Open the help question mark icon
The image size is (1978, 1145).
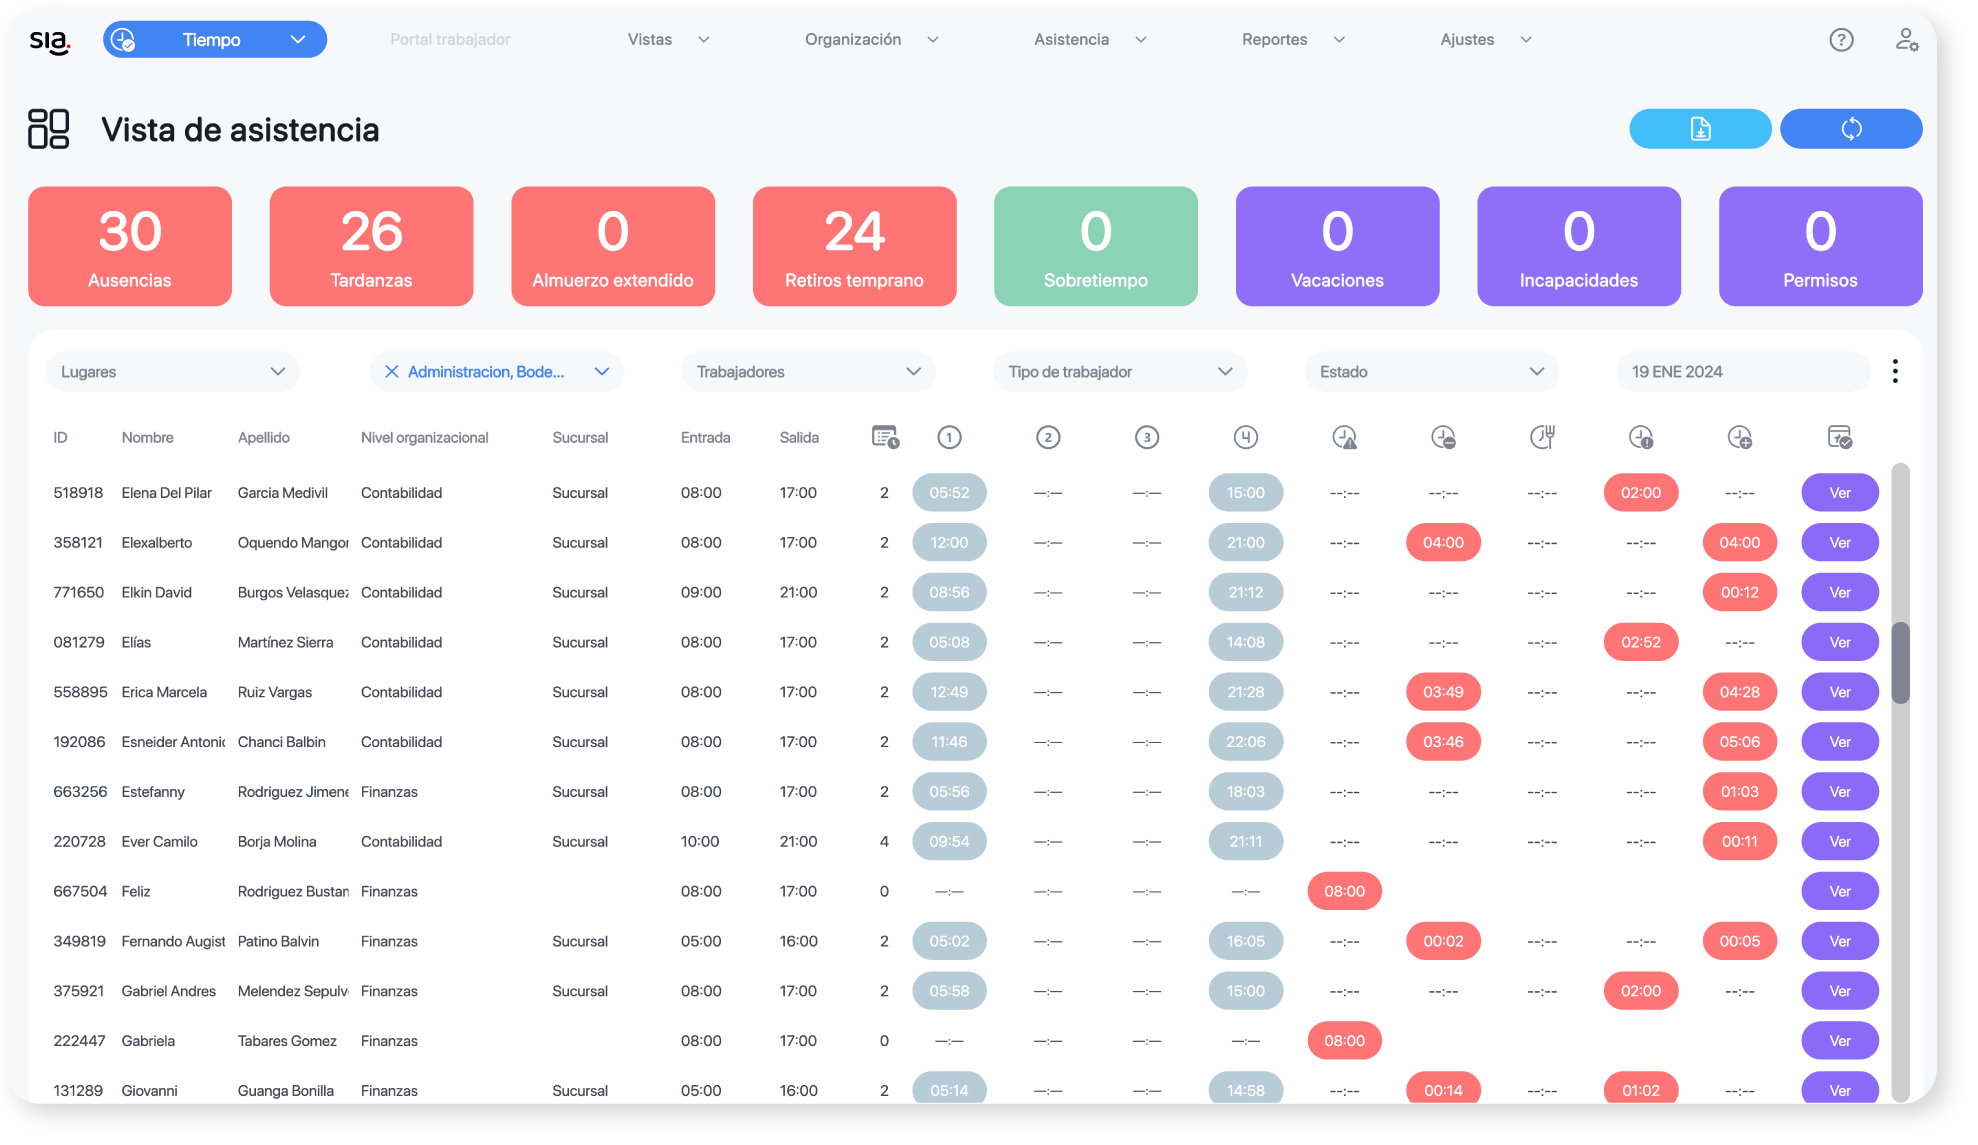[x=1841, y=40]
